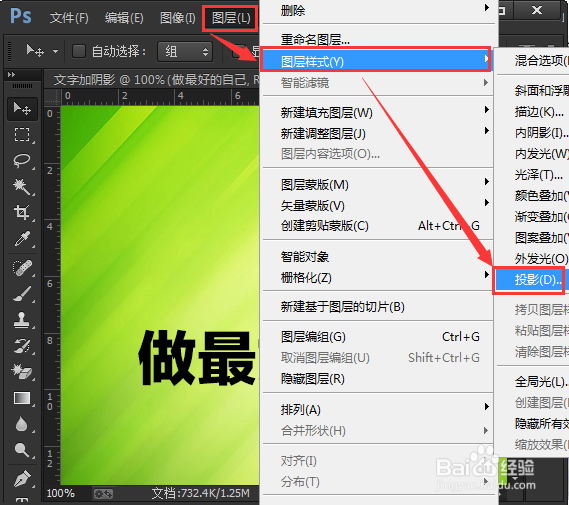The width and height of the screenshot is (569, 505).
Task: Select the Lasso tool
Action: click(22, 160)
